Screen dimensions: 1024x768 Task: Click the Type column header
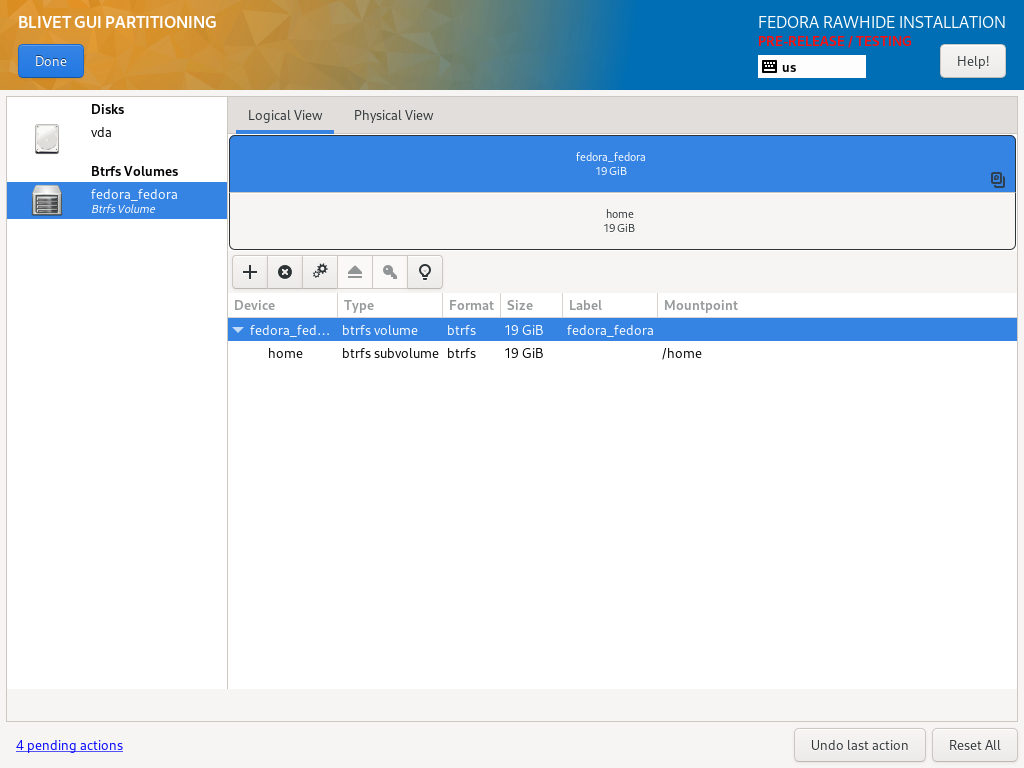(390, 305)
